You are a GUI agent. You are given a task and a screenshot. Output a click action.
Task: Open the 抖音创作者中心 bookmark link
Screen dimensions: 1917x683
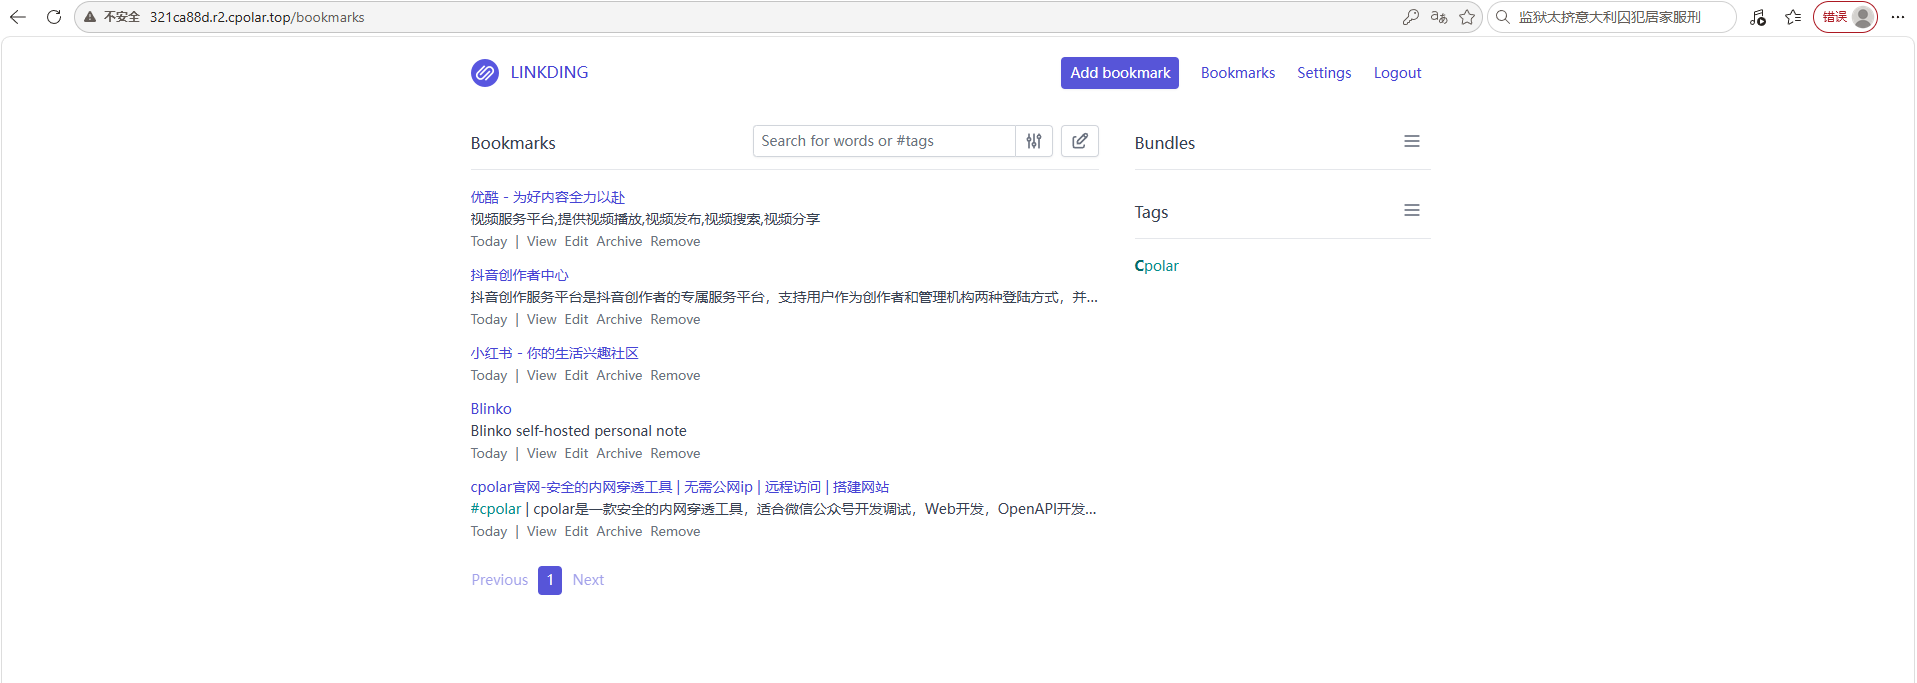click(520, 275)
